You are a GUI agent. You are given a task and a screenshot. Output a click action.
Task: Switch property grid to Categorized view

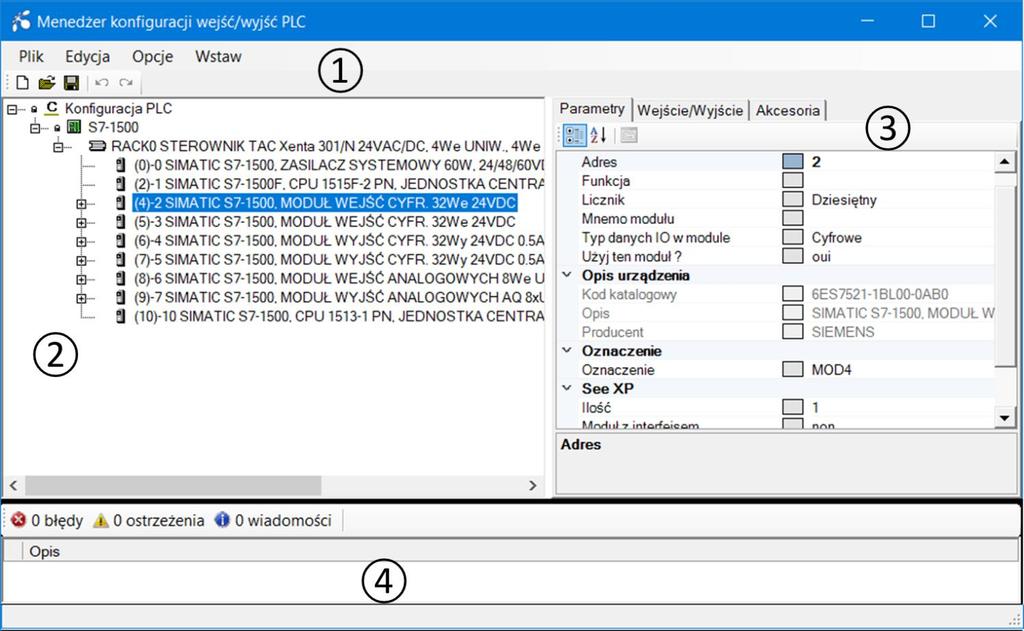575,135
